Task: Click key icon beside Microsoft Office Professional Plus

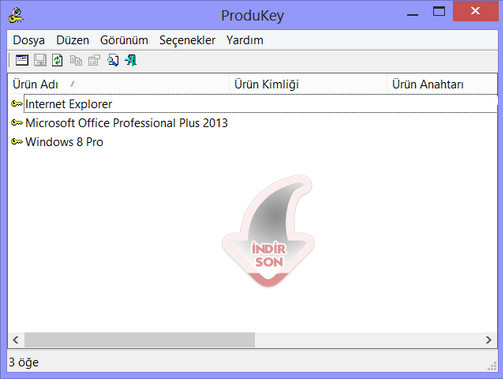Action: 17,123
